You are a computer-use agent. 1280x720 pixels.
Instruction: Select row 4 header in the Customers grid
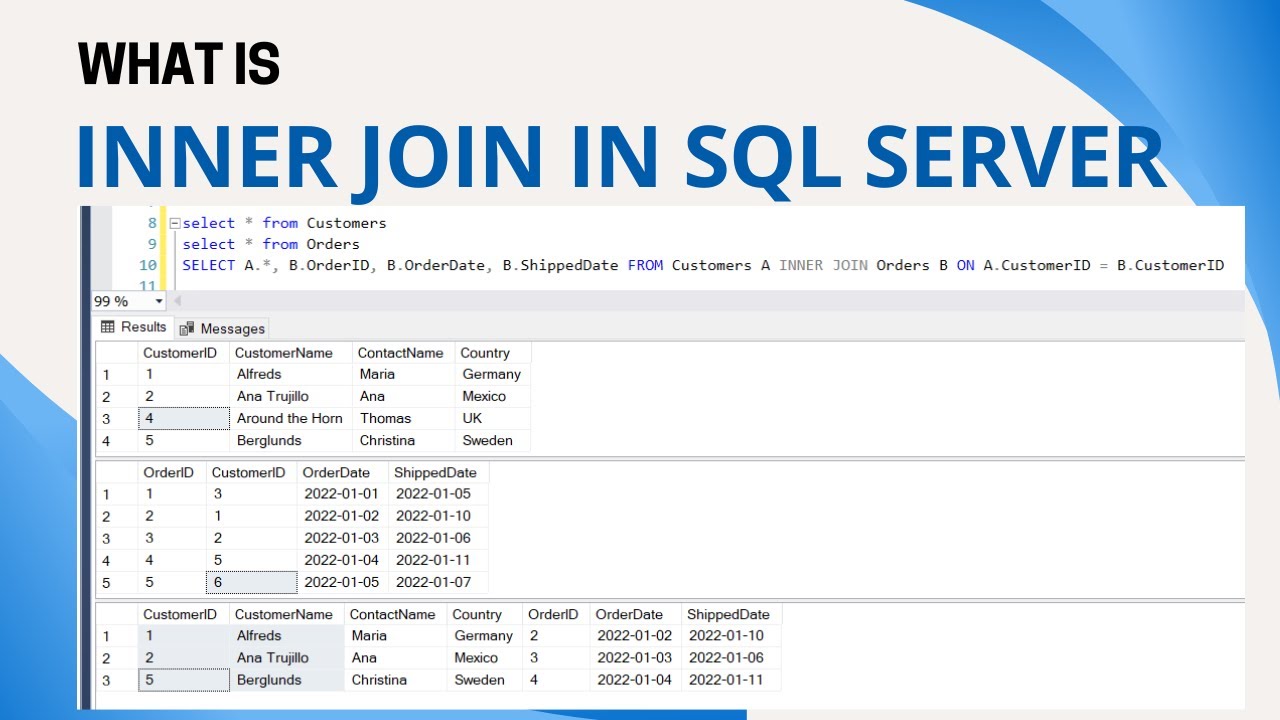[x=116, y=440]
